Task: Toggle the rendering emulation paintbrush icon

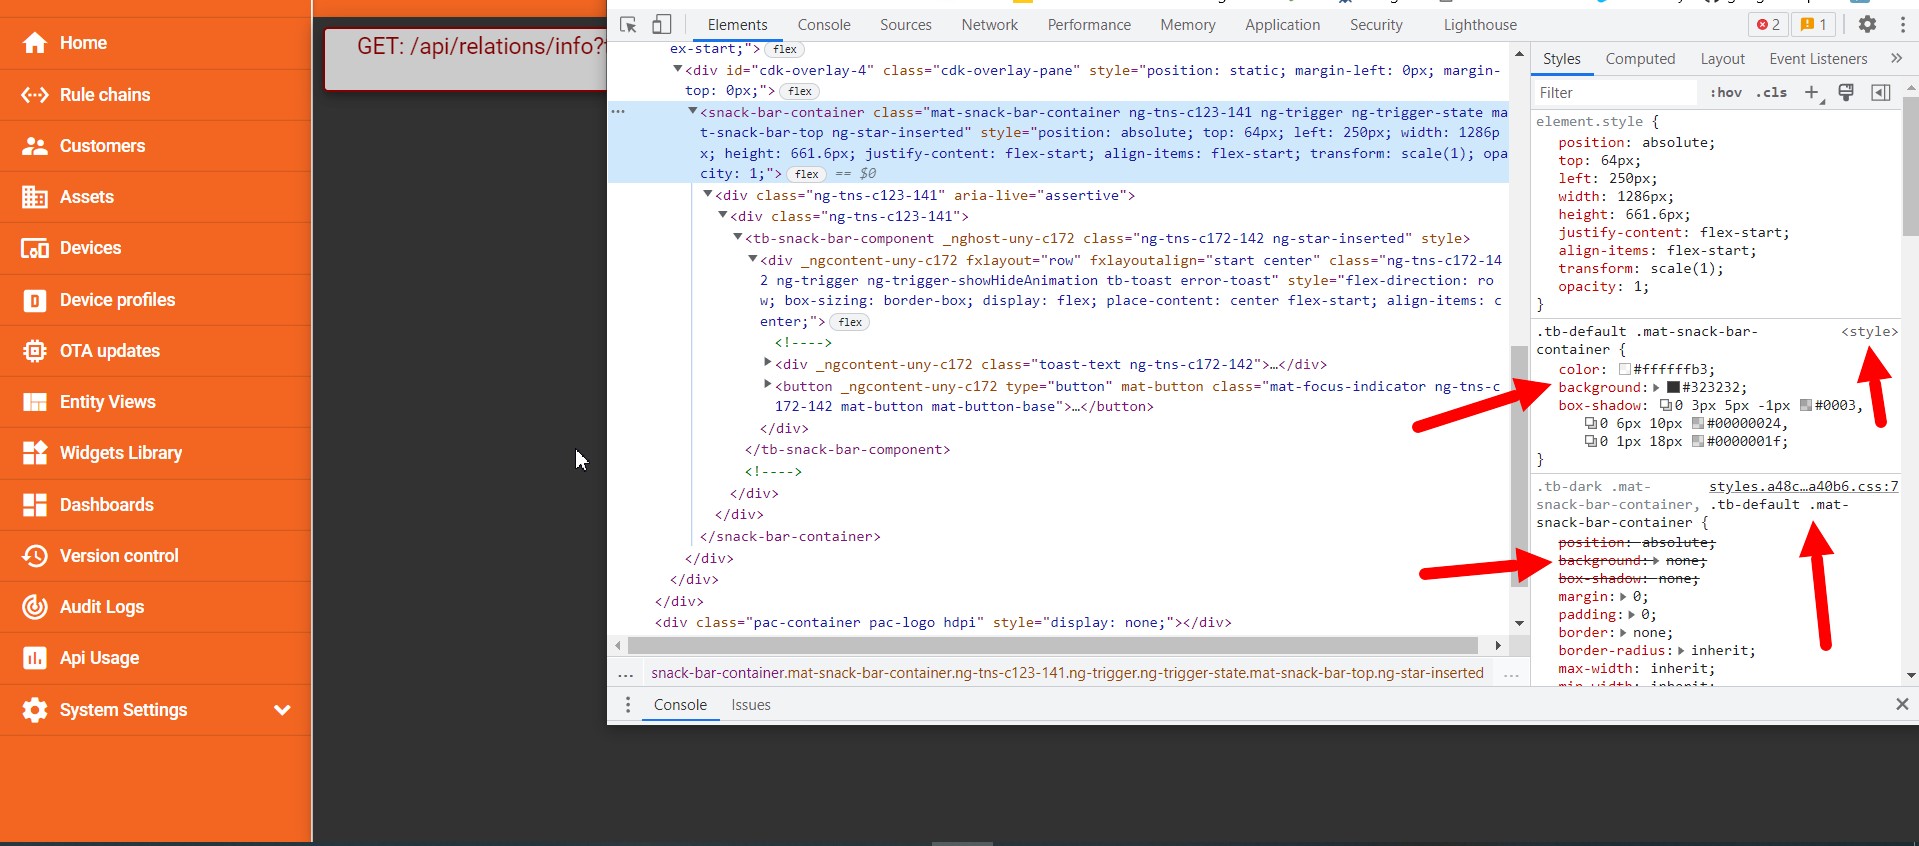Action: click(x=1846, y=92)
